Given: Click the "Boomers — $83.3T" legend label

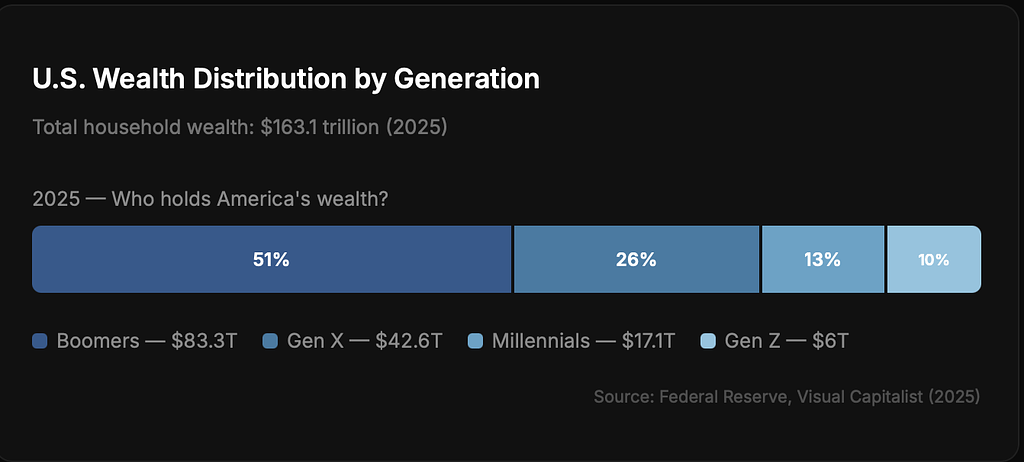Looking at the screenshot, I should (147, 341).
